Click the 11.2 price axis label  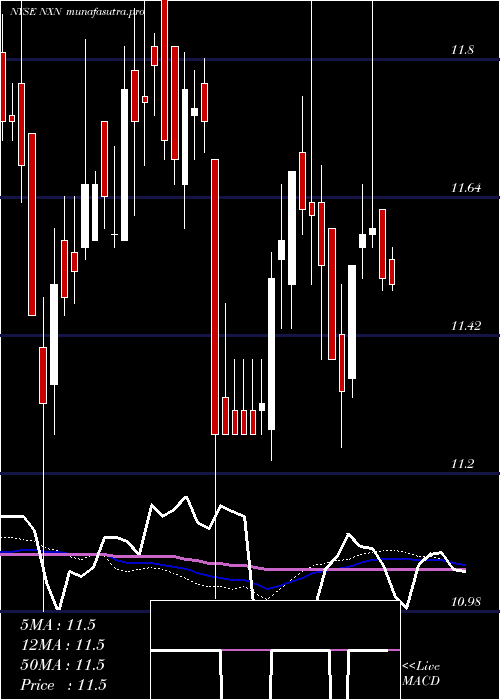coord(462,464)
